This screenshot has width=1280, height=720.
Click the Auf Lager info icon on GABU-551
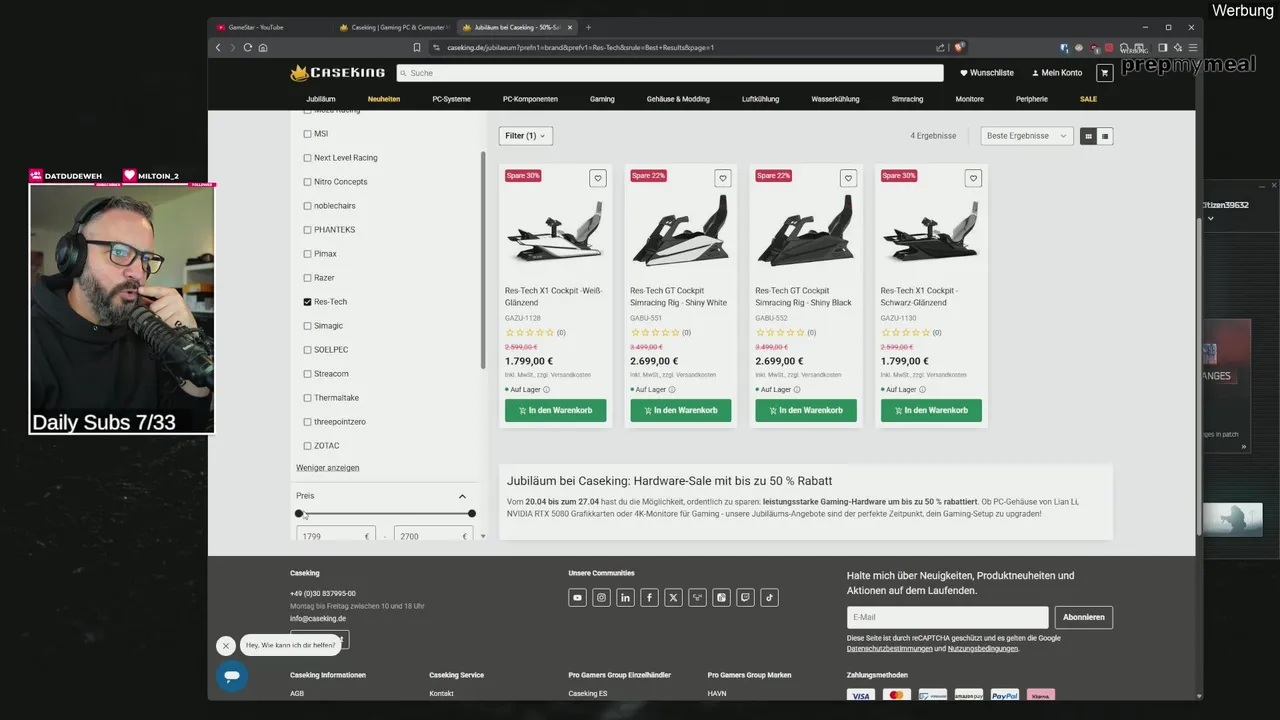(x=671, y=390)
